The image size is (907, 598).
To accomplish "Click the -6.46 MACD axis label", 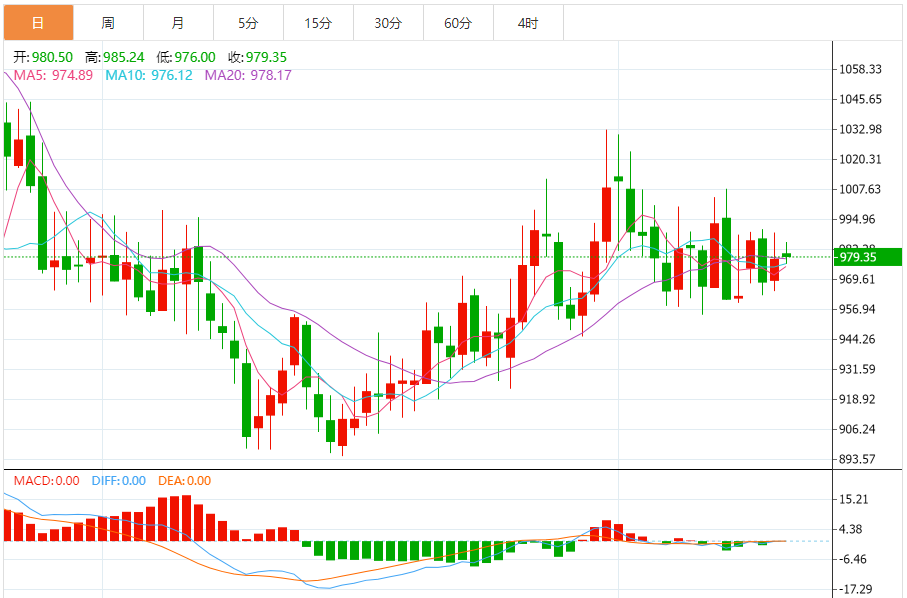I will click(853, 559).
